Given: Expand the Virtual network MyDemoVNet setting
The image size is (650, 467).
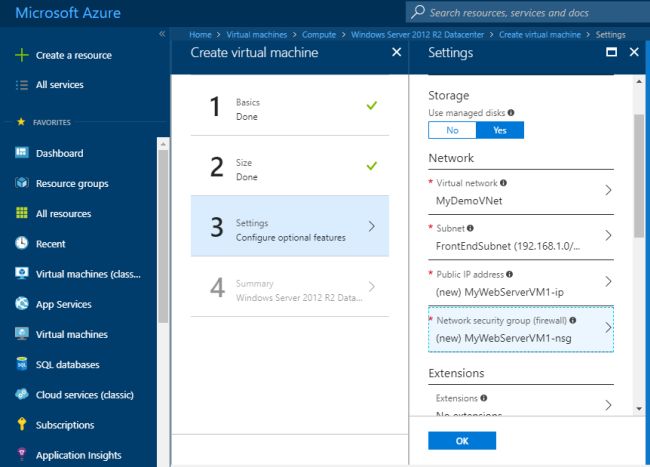Looking at the screenshot, I should 520,192.
